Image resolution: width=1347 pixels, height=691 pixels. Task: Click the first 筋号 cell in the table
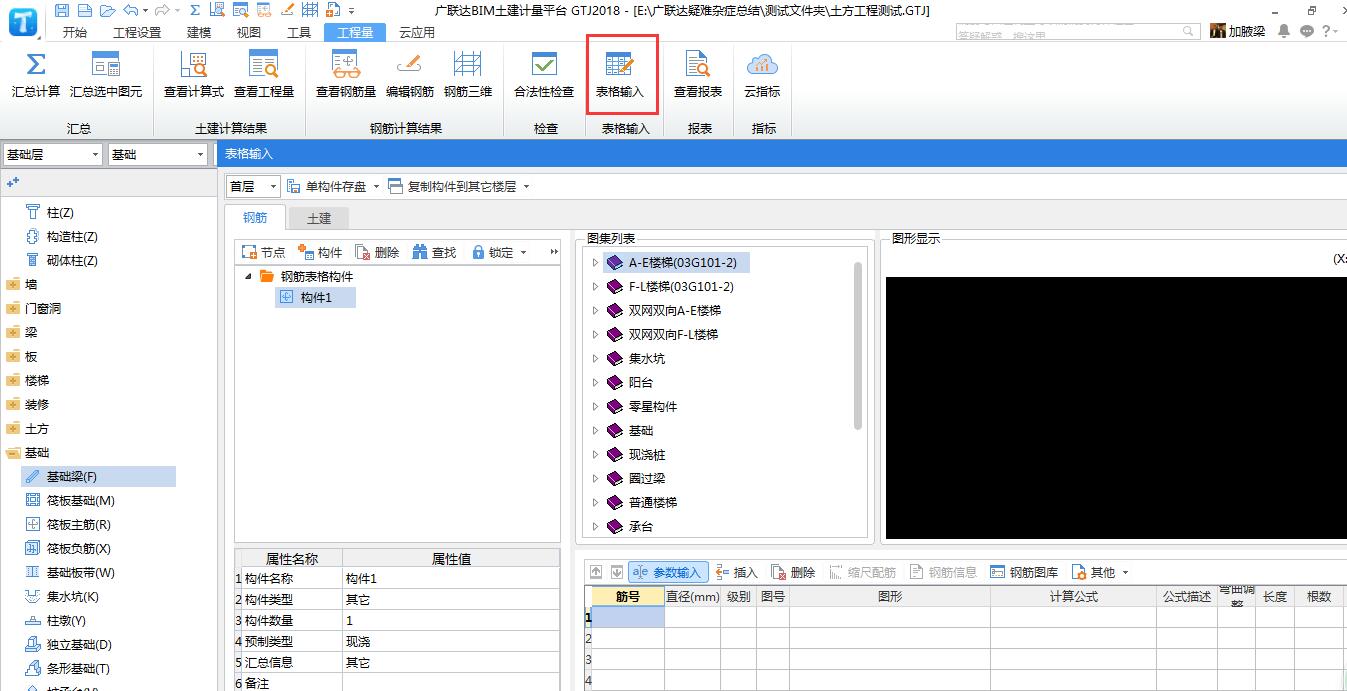tap(628, 617)
